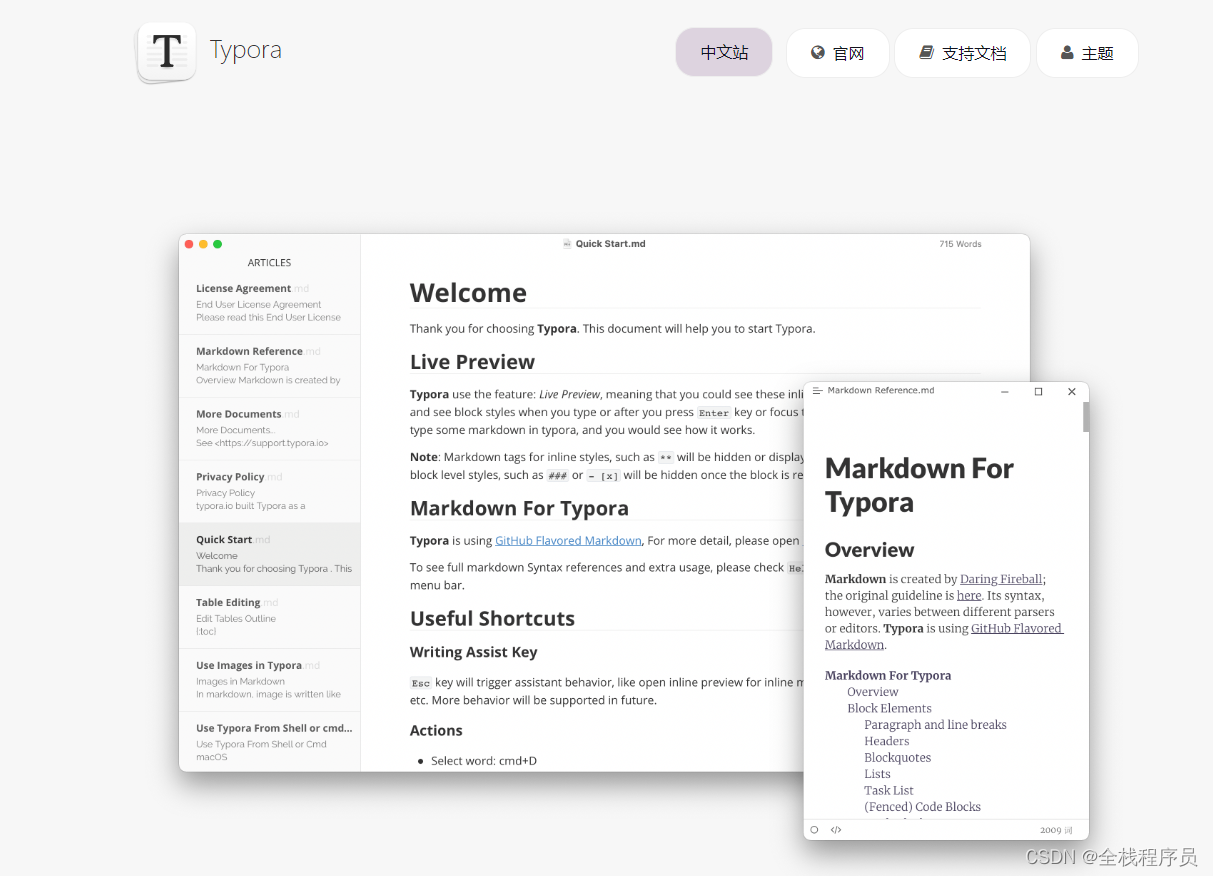Jump to Blockquotes TOC entry
The height and width of the screenshot is (876, 1213).
coord(897,758)
